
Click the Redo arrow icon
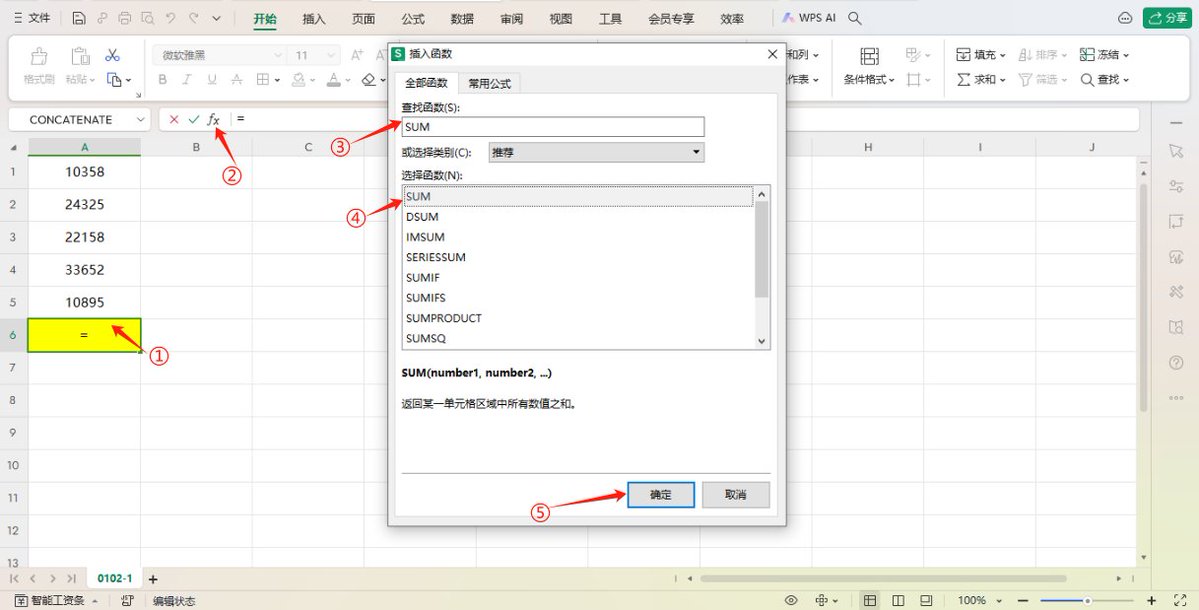[193, 18]
